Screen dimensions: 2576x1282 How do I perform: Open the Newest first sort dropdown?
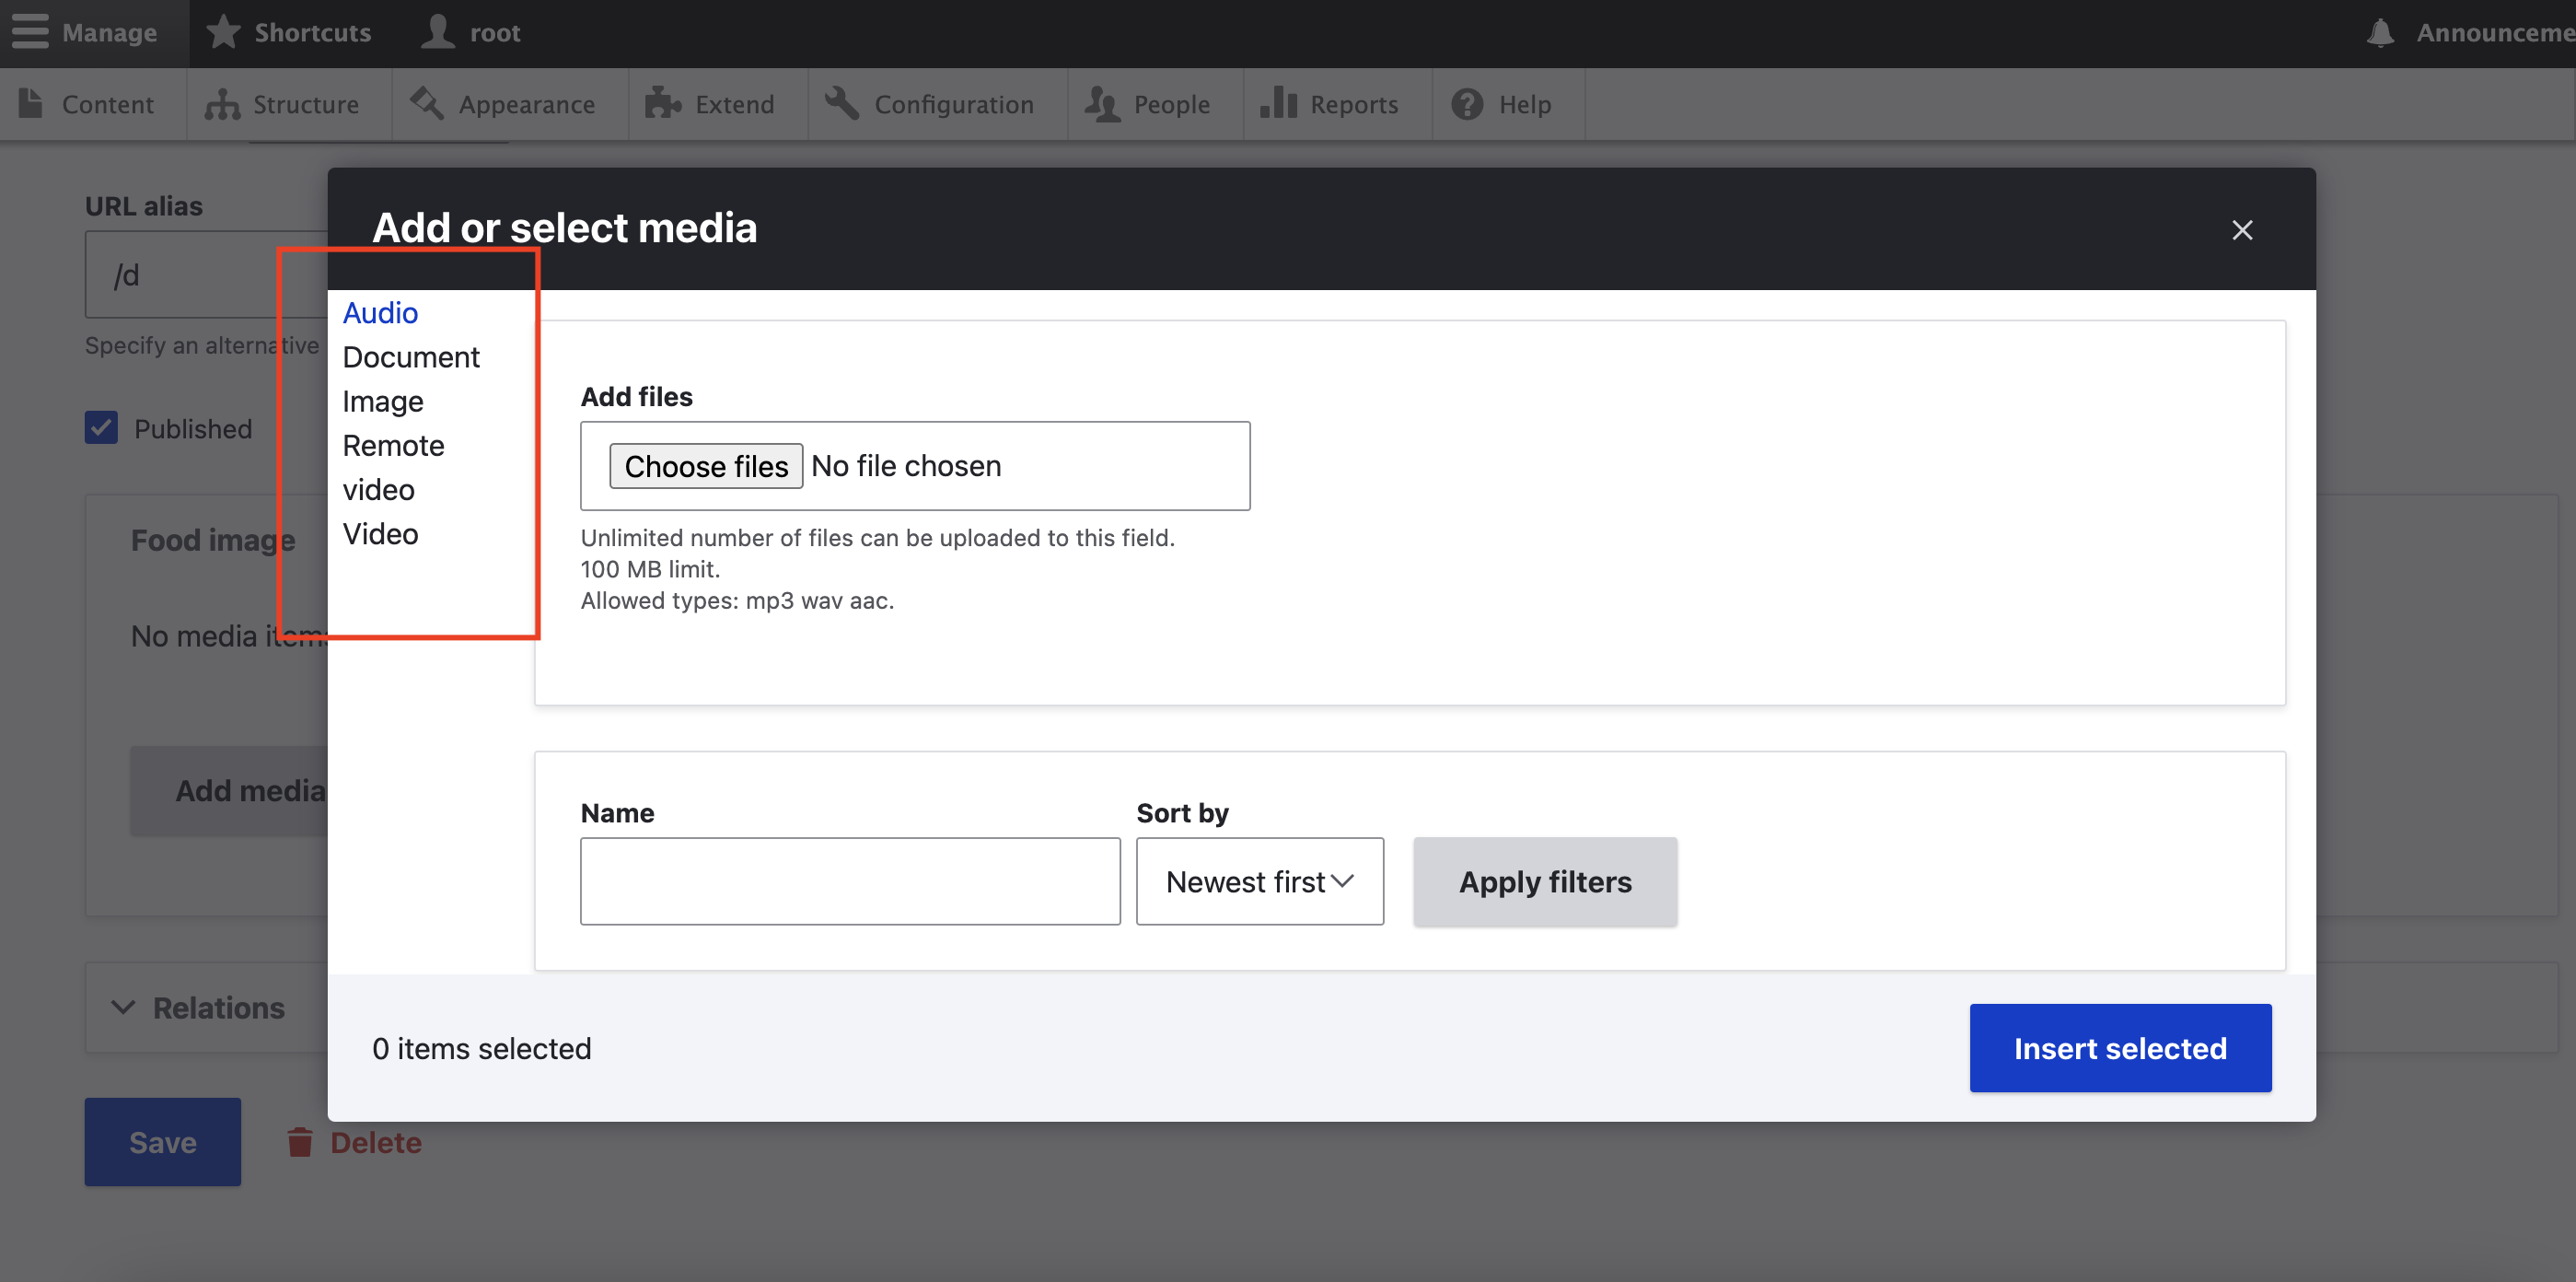(x=1259, y=881)
